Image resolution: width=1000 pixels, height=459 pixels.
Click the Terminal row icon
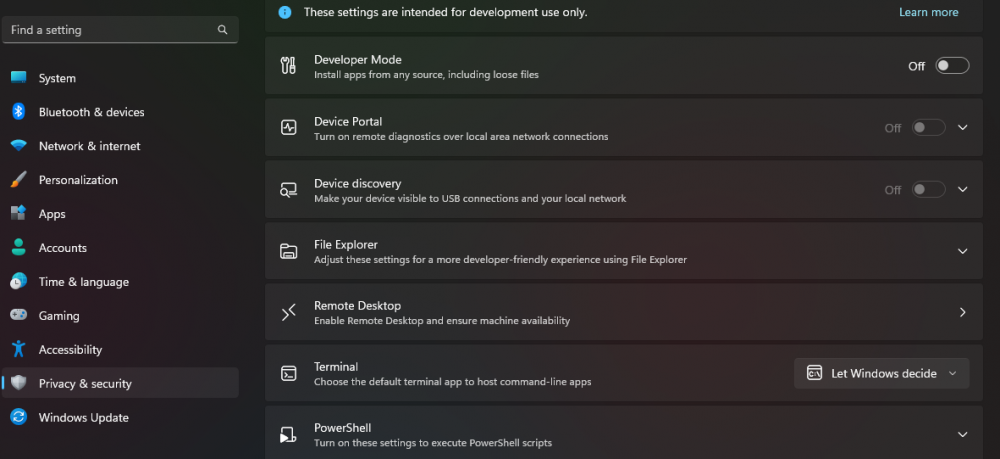(288, 374)
